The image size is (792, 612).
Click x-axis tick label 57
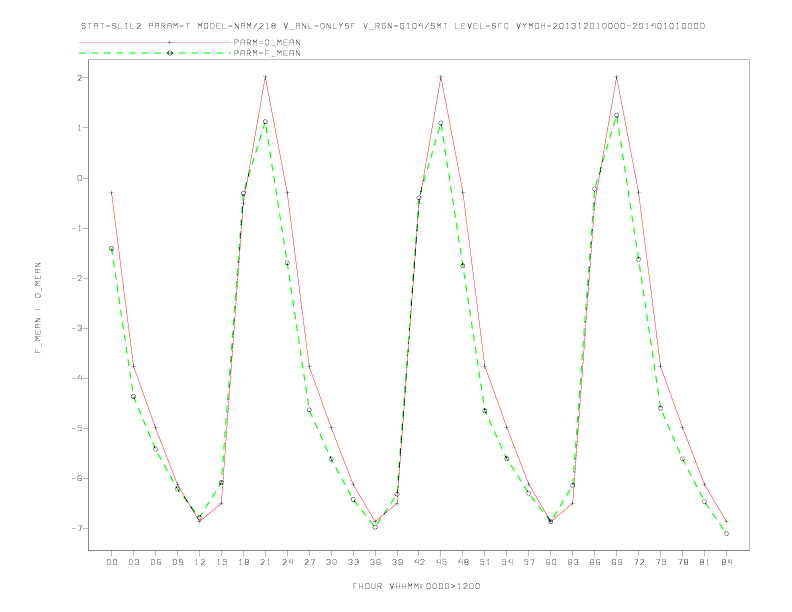[529, 562]
